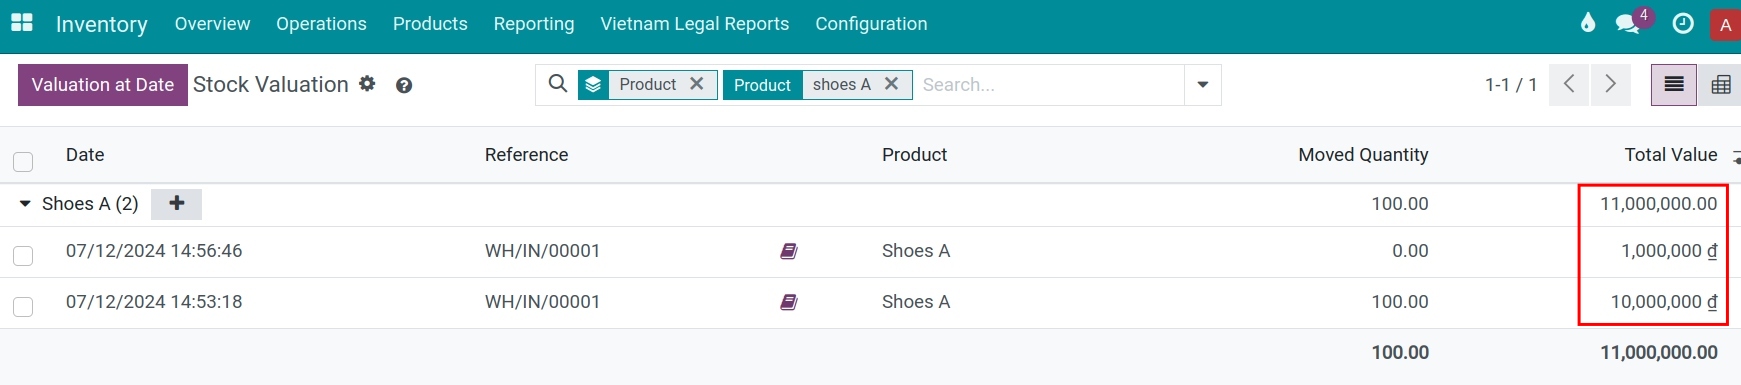Switch to list view

click(x=1674, y=85)
